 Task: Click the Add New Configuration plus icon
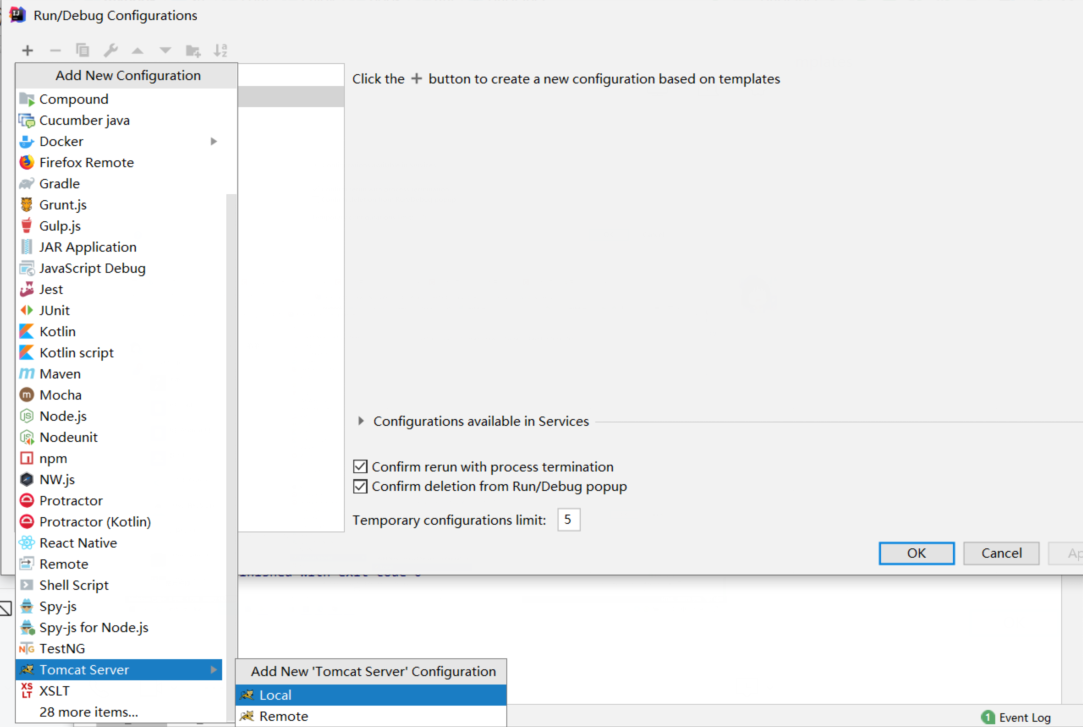(x=28, y=50)
